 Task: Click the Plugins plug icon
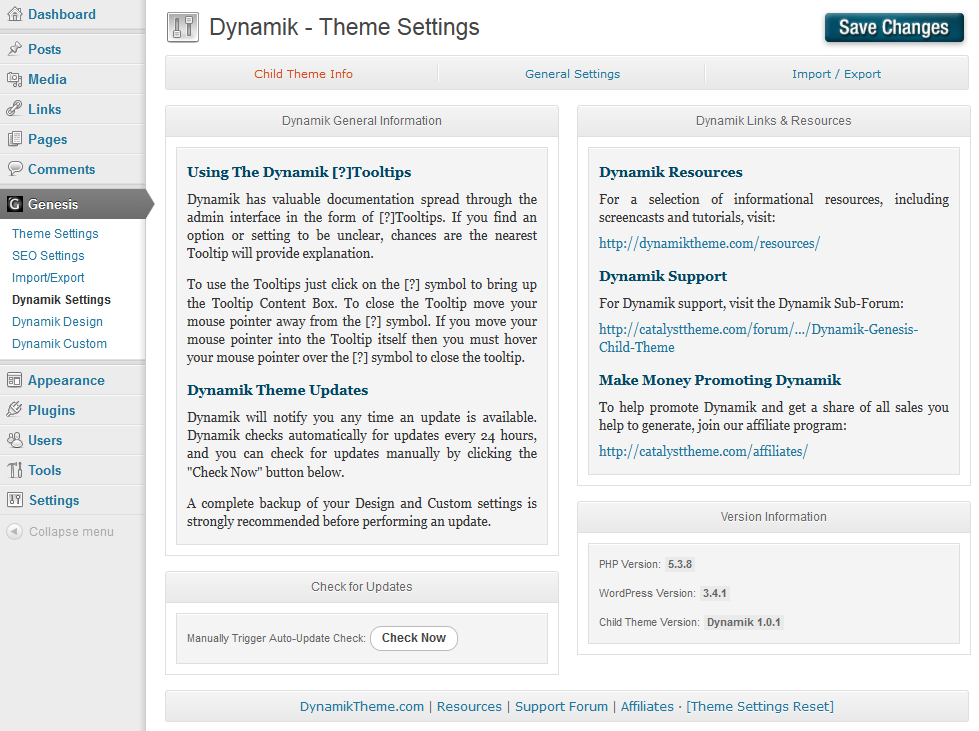coord(14,410)
